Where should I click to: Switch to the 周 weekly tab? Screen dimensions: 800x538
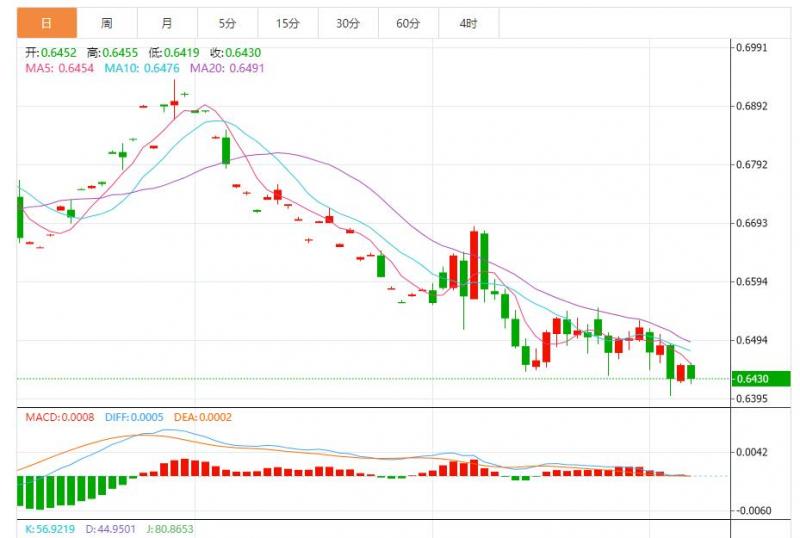pos(107,23)
